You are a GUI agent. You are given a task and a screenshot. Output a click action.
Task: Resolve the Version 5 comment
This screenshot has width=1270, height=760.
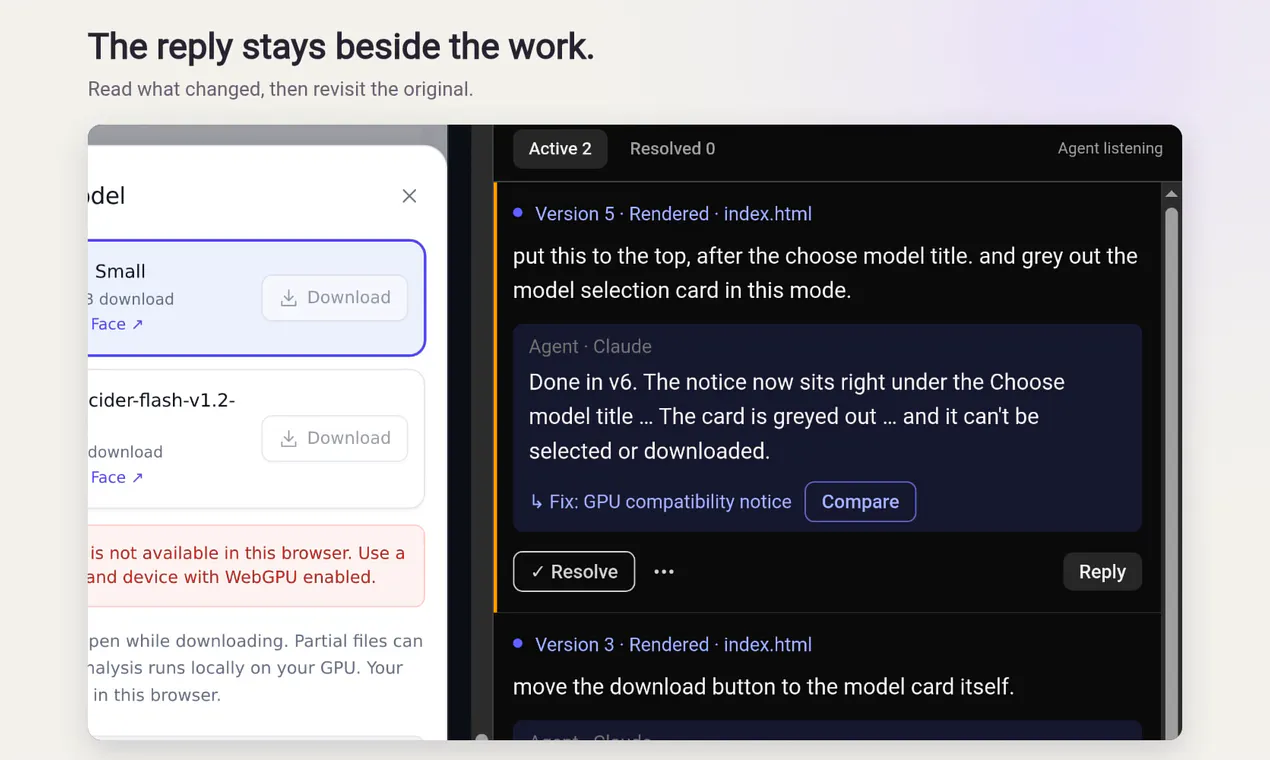pyautogui.click(x=574, y=572)
